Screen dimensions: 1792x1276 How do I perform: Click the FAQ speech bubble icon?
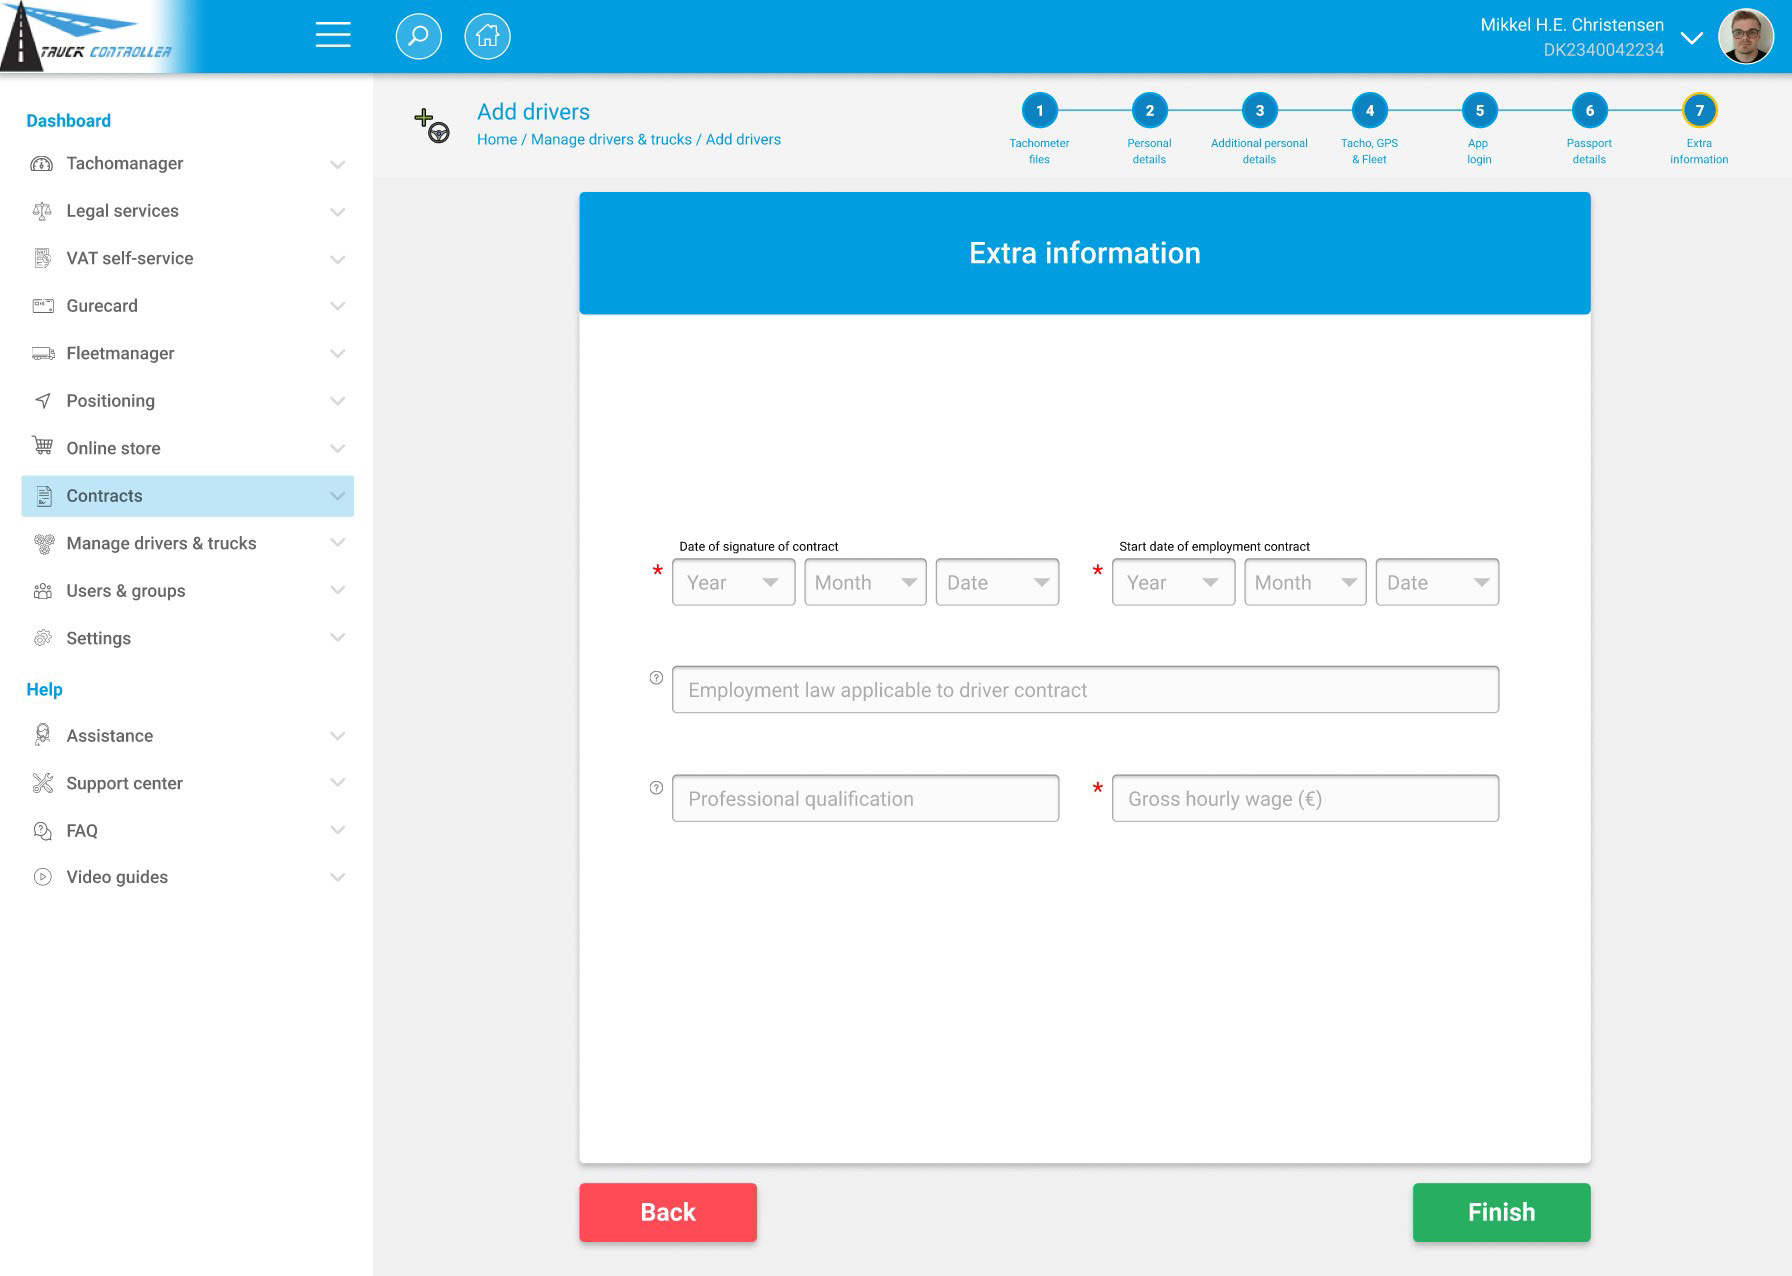click(42, 830)
